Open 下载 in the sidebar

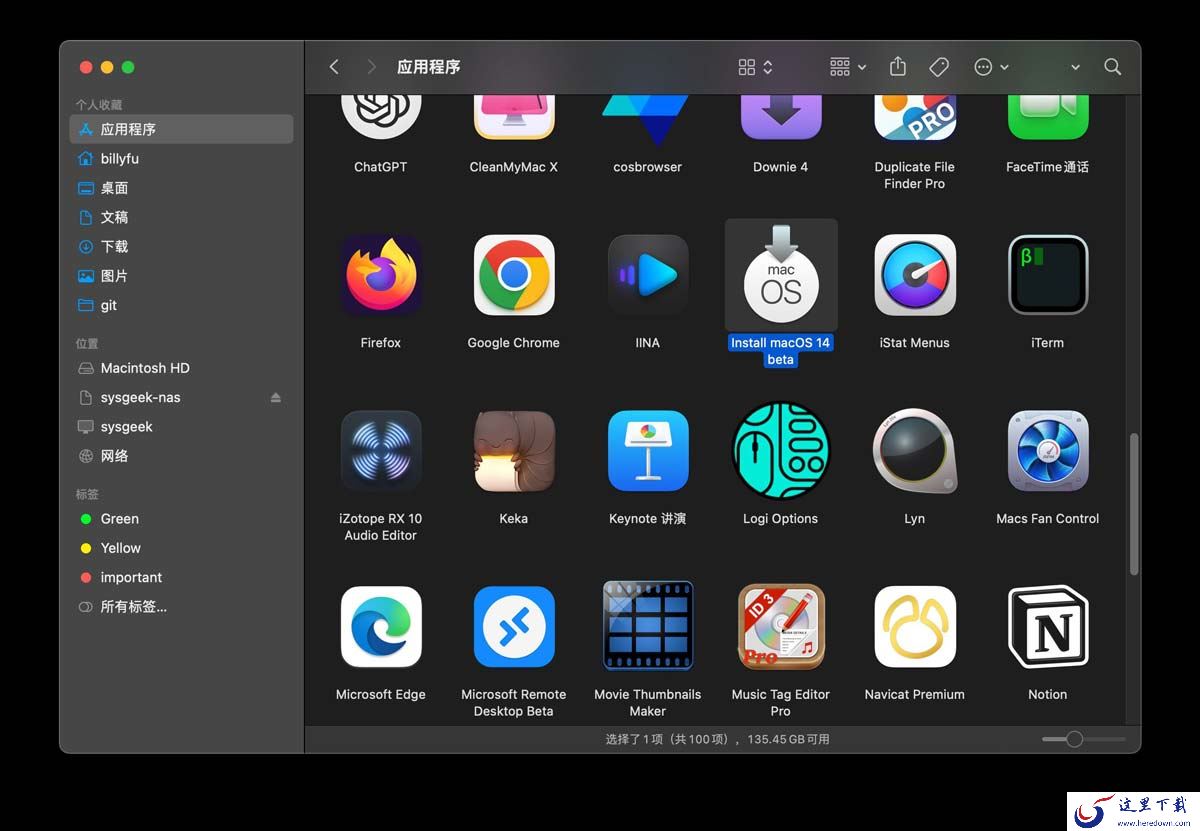[x=181, y=246]
